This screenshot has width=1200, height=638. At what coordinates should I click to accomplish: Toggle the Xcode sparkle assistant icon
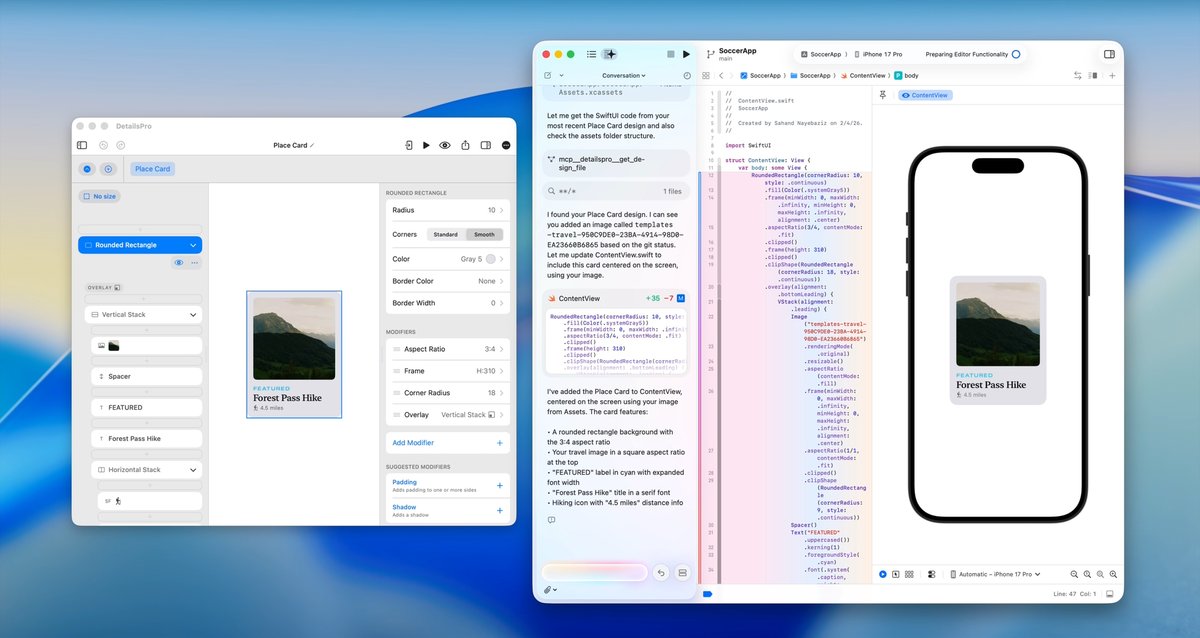point(610,54)
